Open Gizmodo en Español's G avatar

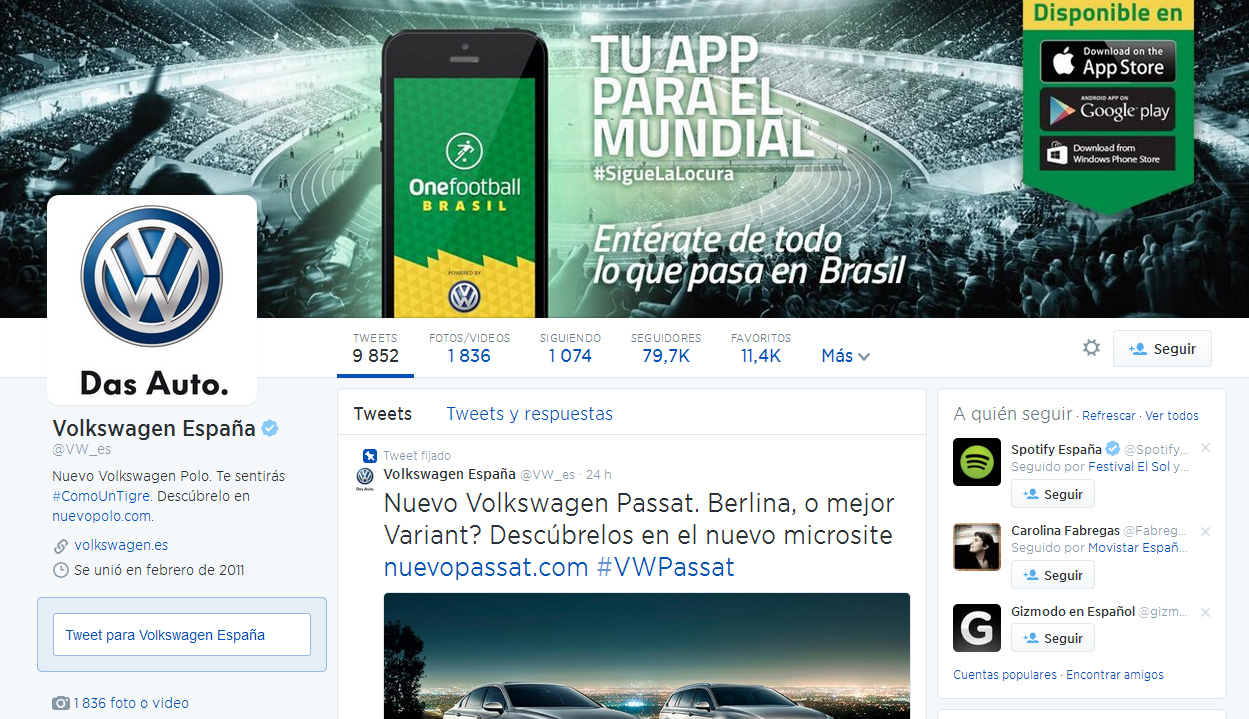click(x=977, y=628)
